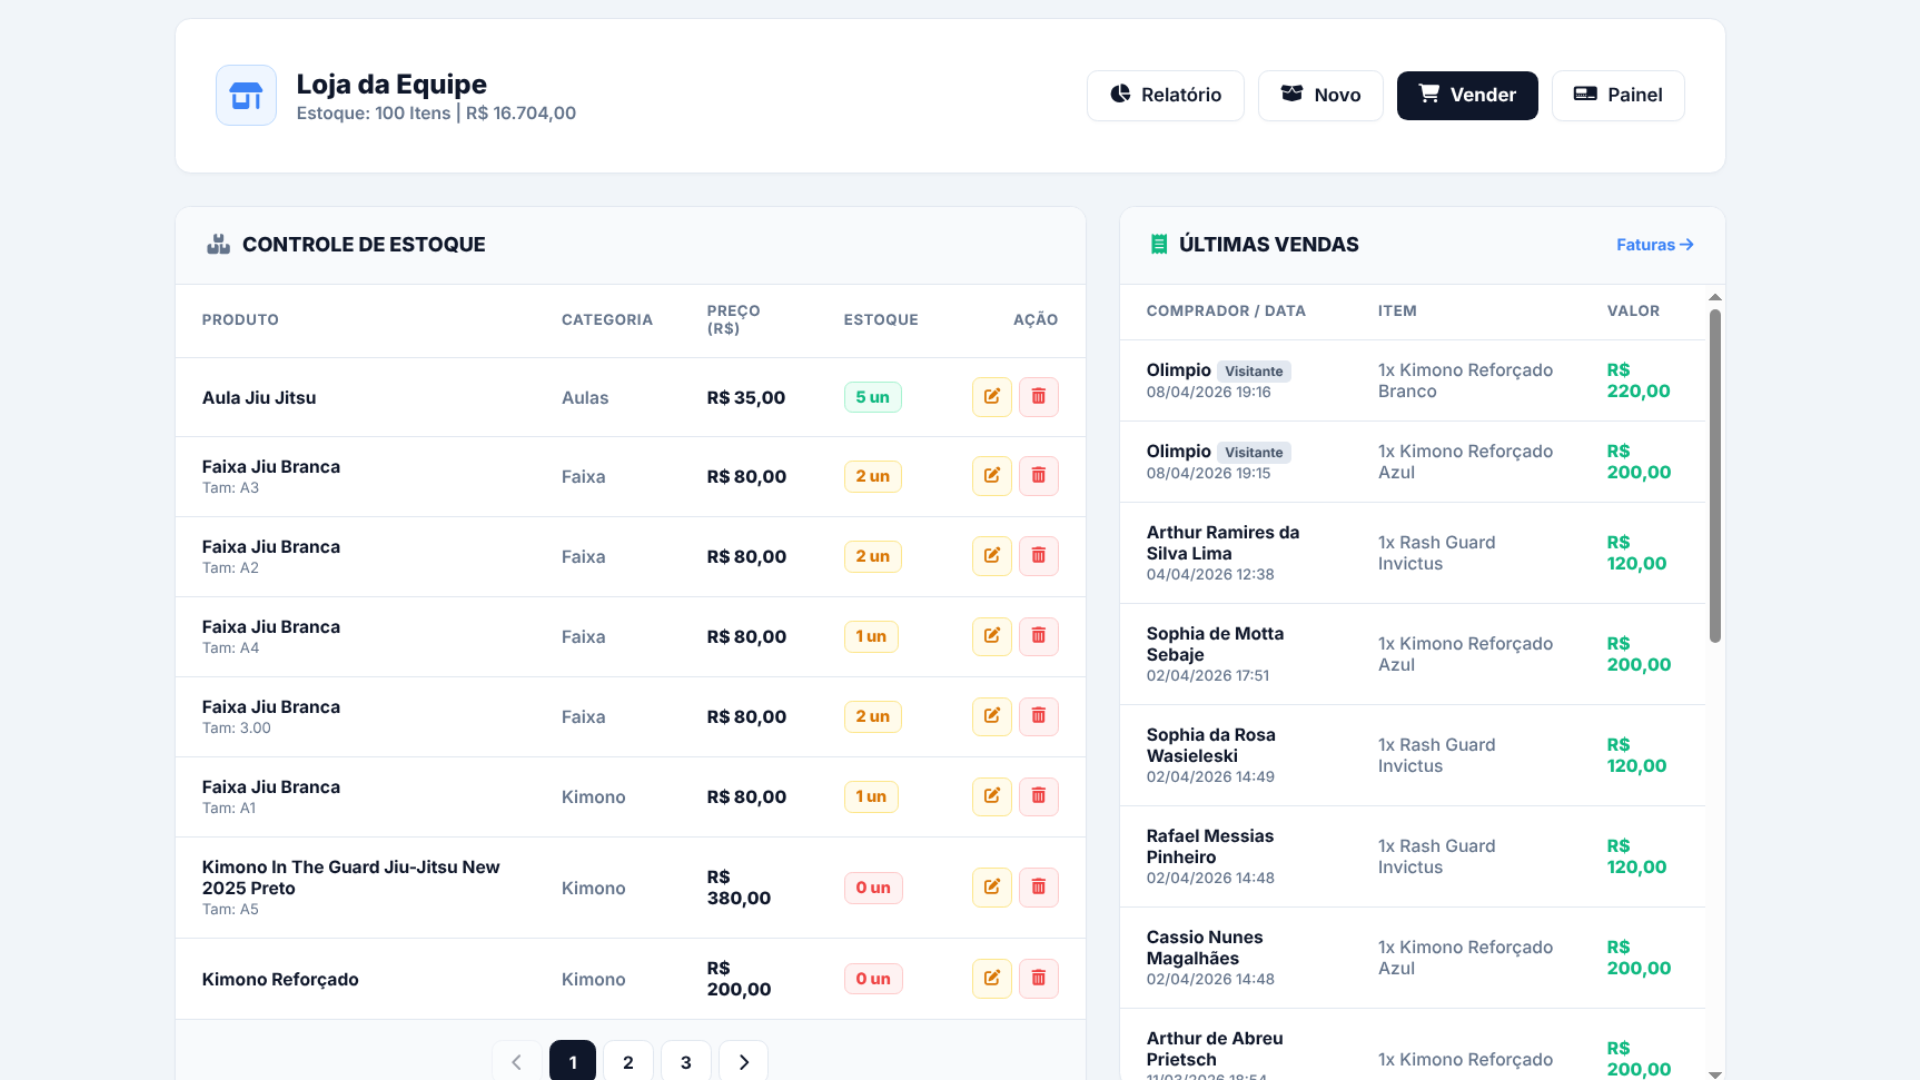Click the Categoria column header
The width and height of the screenshot is (1920, 1080).
[x=607, y=320]
